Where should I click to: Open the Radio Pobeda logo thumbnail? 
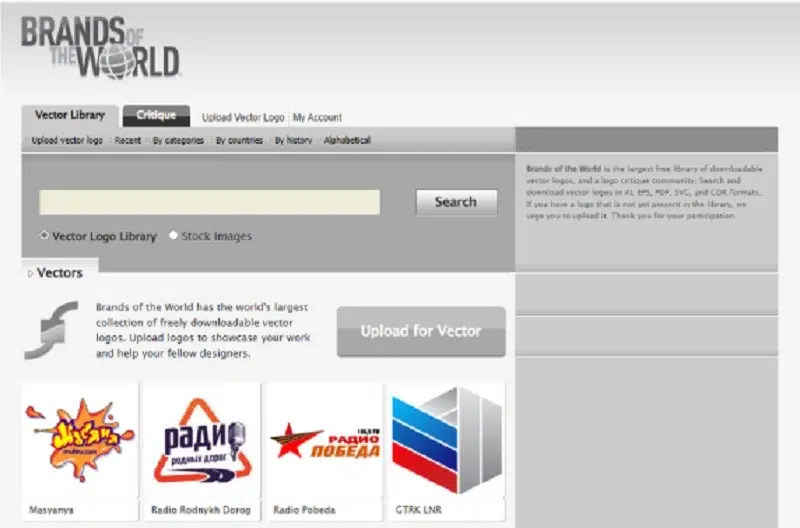[324, 440]
